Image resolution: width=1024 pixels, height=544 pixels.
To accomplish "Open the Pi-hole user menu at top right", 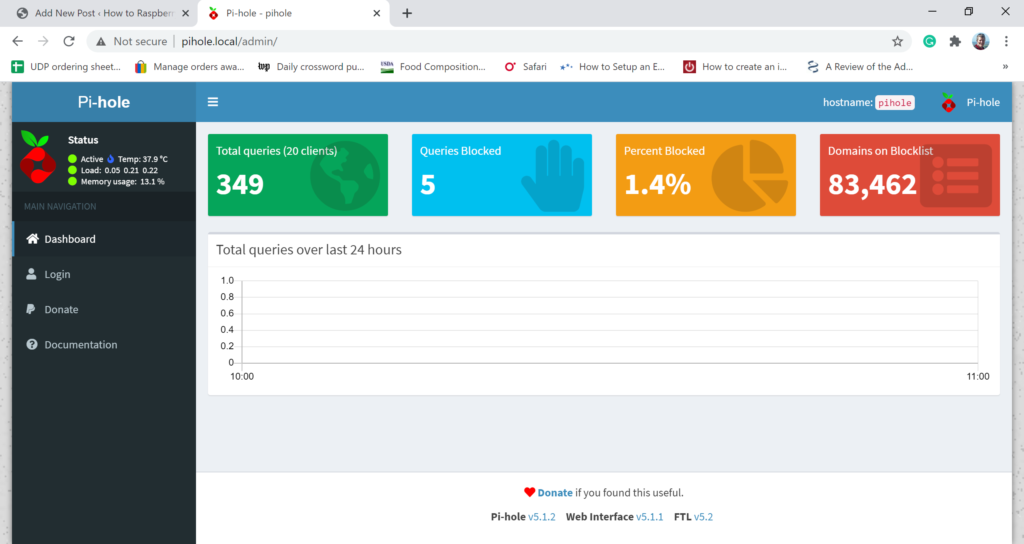I will [x=970, y=103].
